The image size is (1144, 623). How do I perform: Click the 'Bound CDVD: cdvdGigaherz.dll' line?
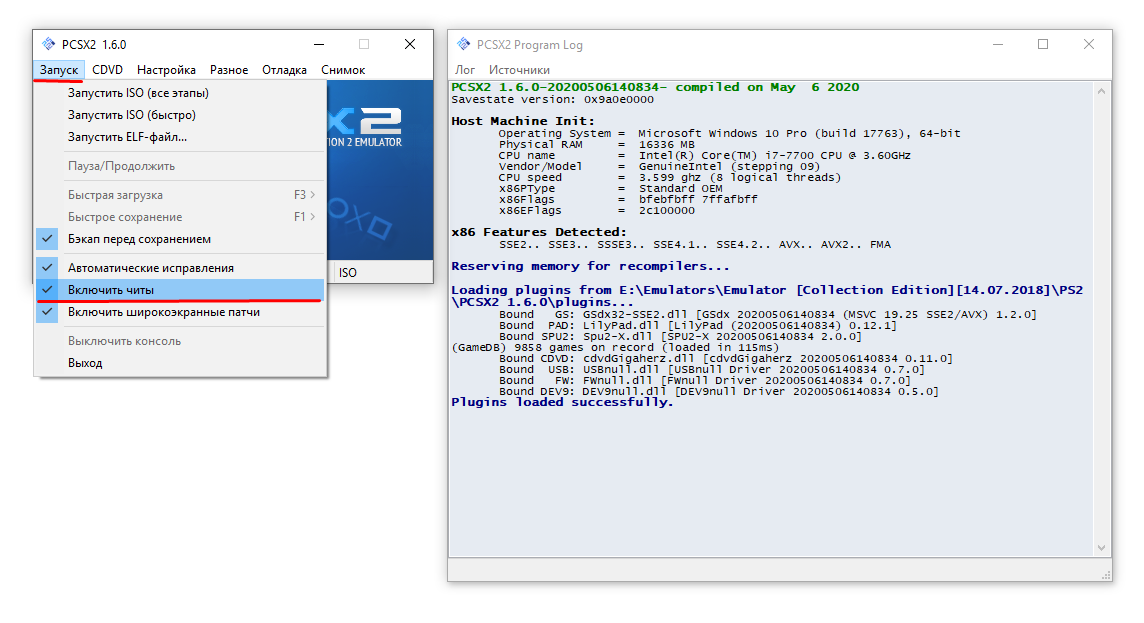click(x=726, y=358)
